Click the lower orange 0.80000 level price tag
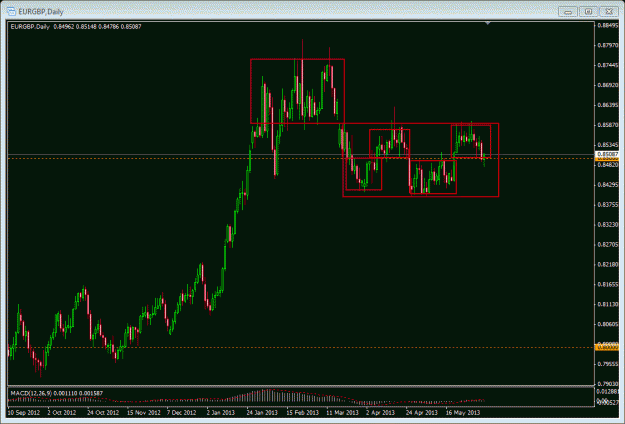The image size is (625, 424). (607, 347)
